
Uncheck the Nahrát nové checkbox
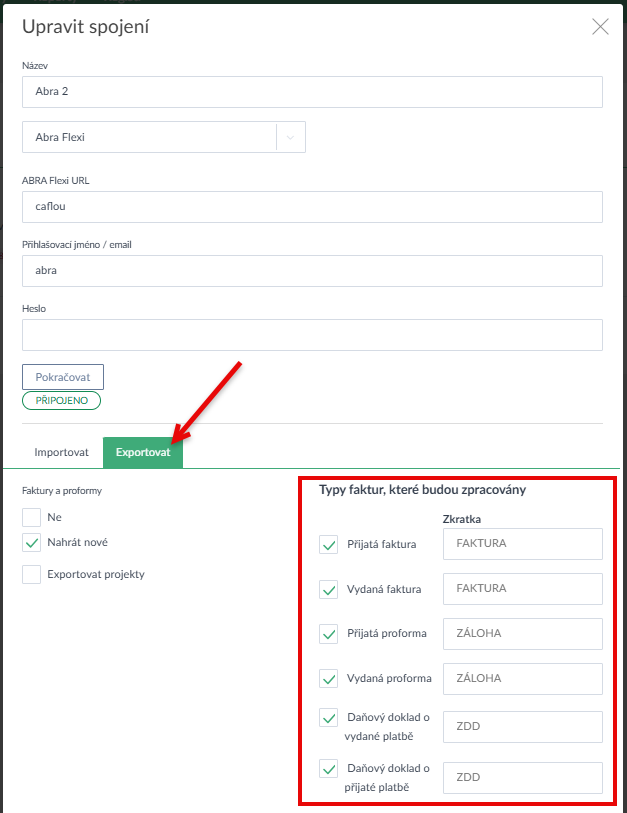pos(32,543)
